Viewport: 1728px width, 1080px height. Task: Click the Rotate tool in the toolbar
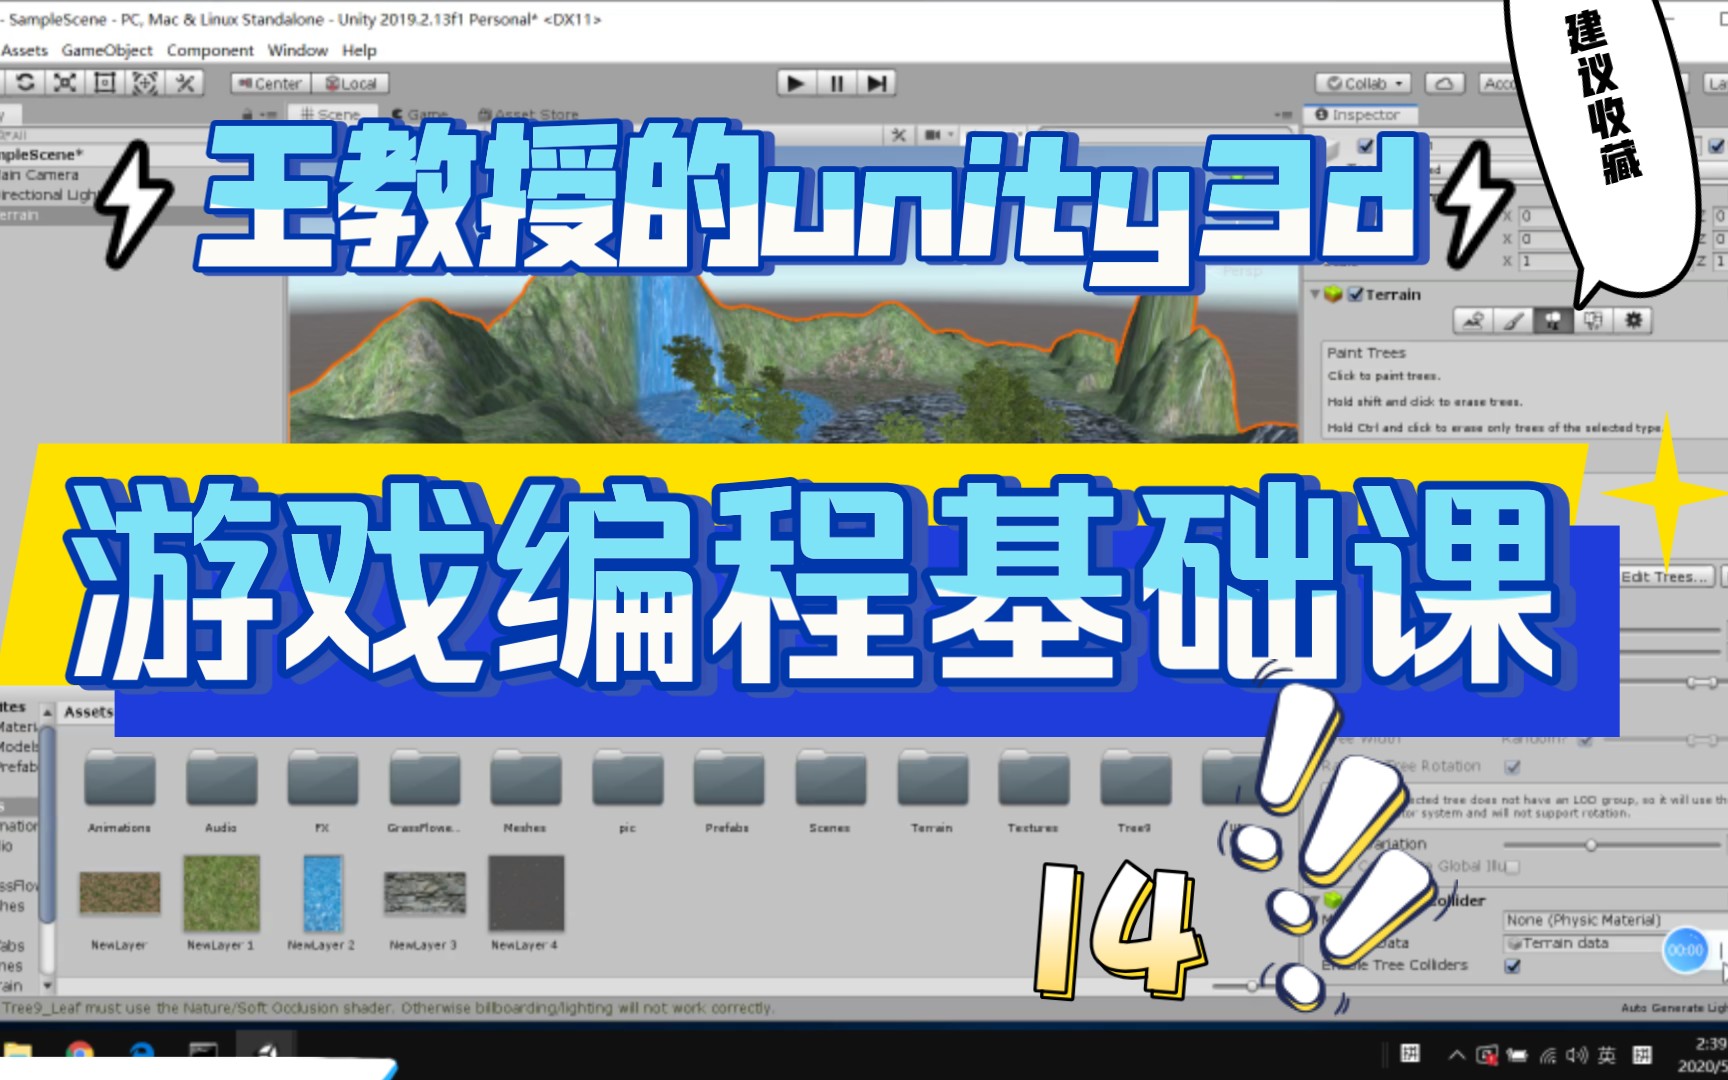[x=27, y=84]
